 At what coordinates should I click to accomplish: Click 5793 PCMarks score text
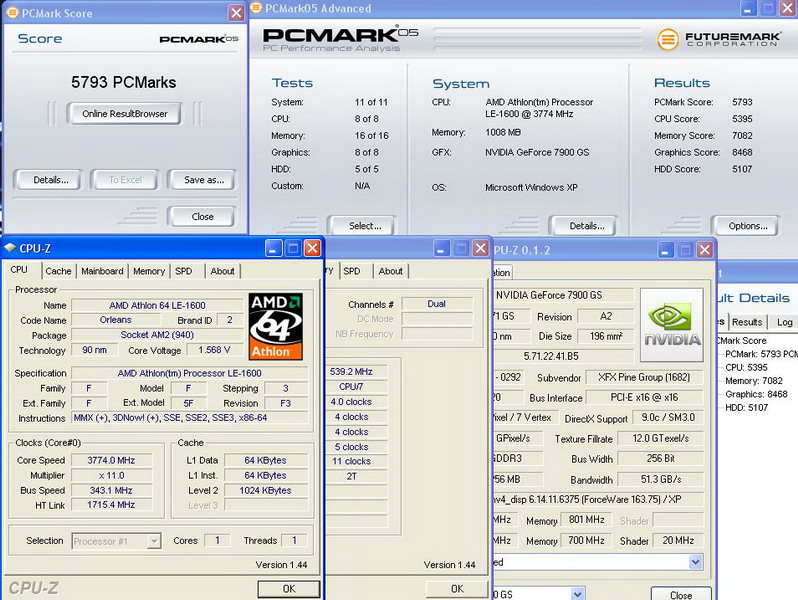click(124, 82)
